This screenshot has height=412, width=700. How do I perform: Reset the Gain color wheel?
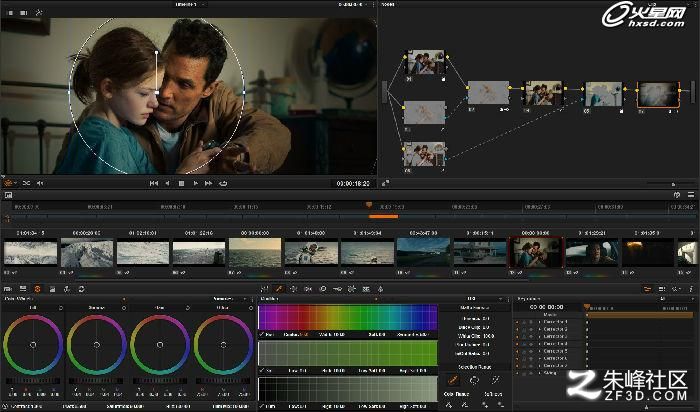click(x=188, y=308)
